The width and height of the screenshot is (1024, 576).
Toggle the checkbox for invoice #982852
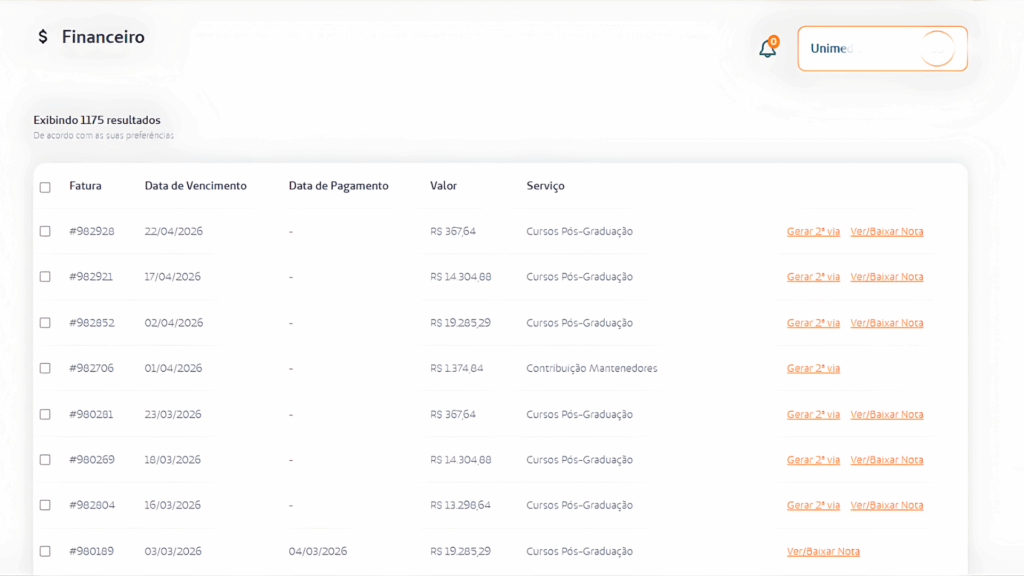click(x=45, y=323)
